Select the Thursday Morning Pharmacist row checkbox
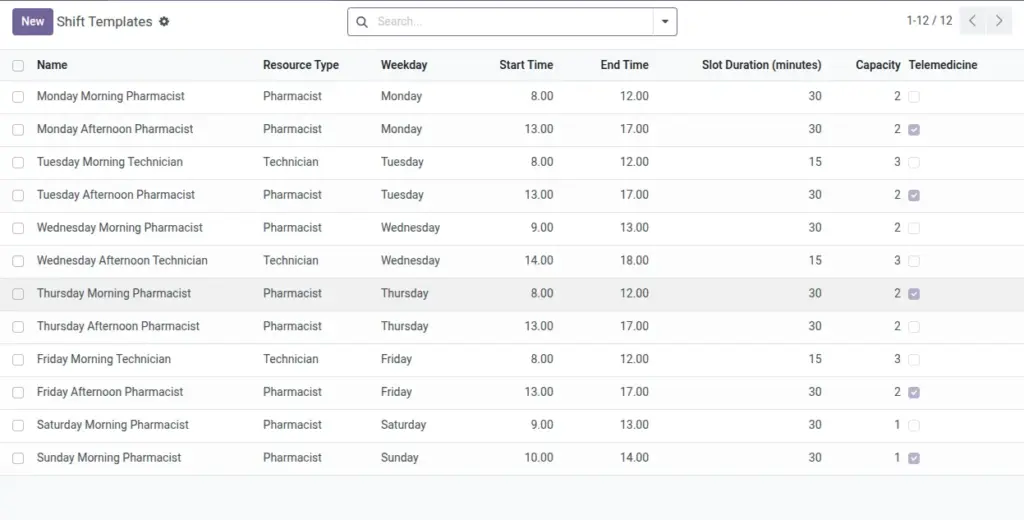Image resolution: width=1024 pixels, height=520 pixels. point(18,294)
